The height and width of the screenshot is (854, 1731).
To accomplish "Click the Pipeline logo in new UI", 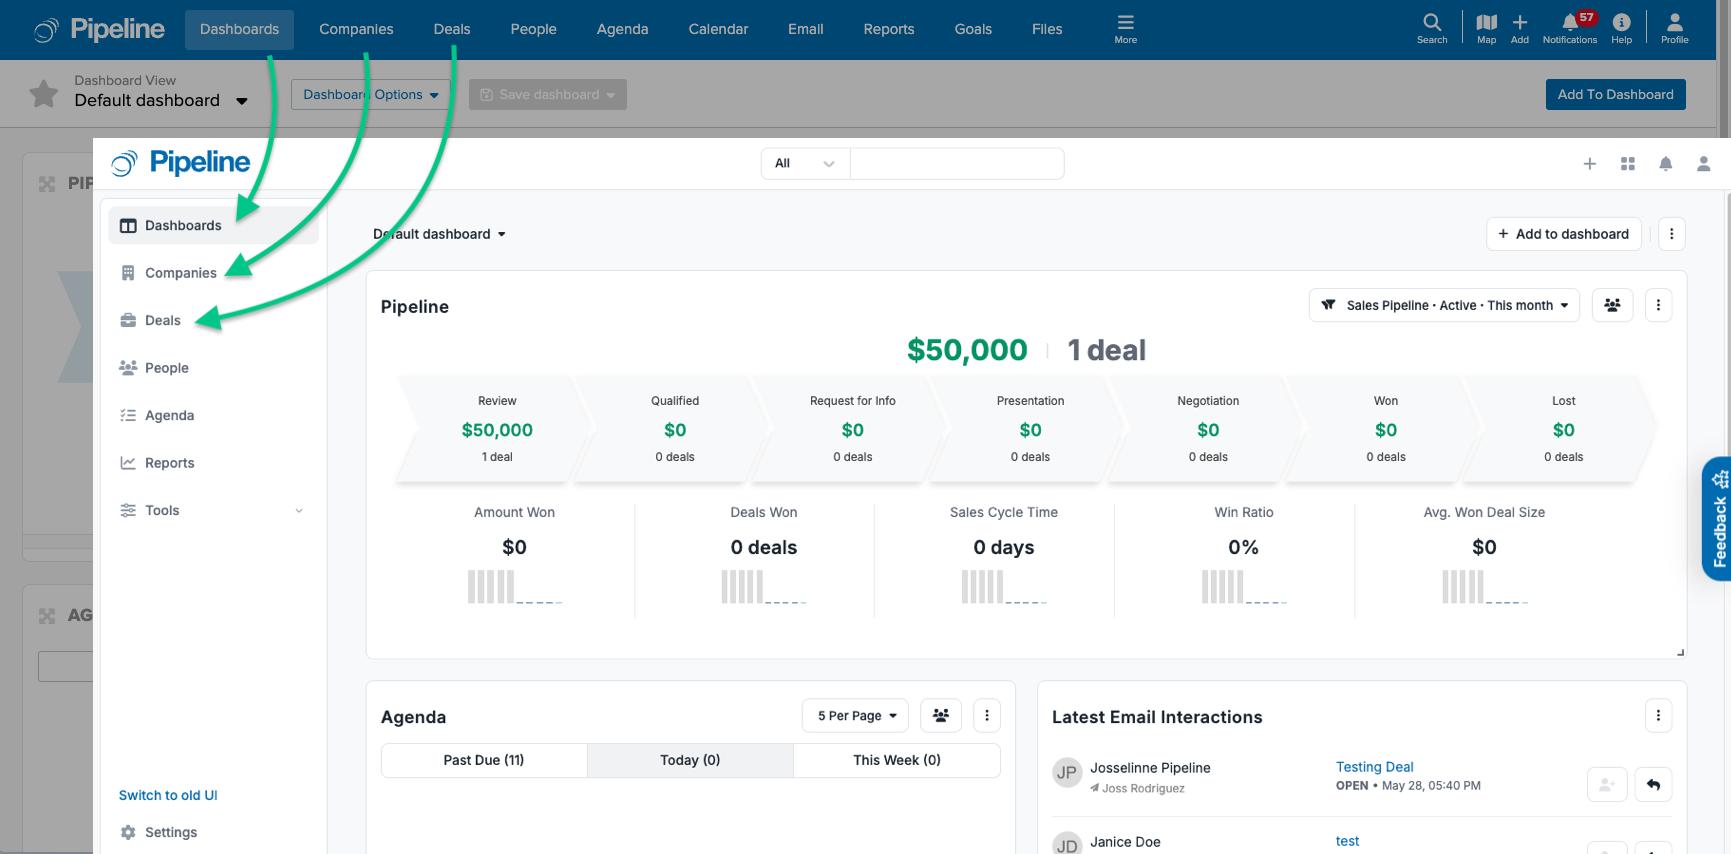I will [x=181, y=162].
